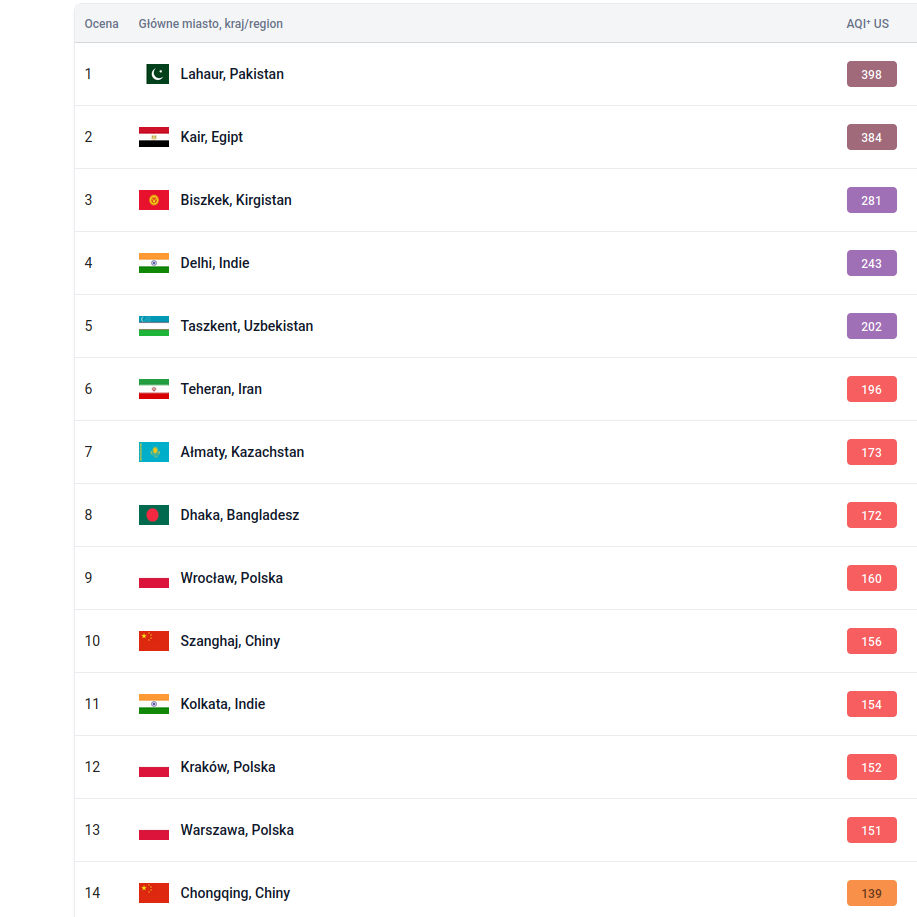Screen dimensions: 917x917
Task: Click the Egypt flag icon beside Kair
Action: 154,137
